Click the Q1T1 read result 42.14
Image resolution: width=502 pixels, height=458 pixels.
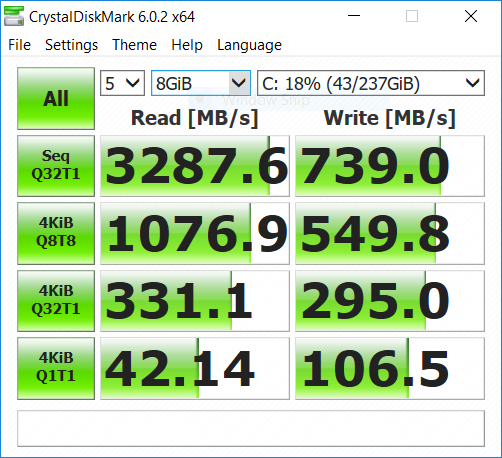click(195, 368)
